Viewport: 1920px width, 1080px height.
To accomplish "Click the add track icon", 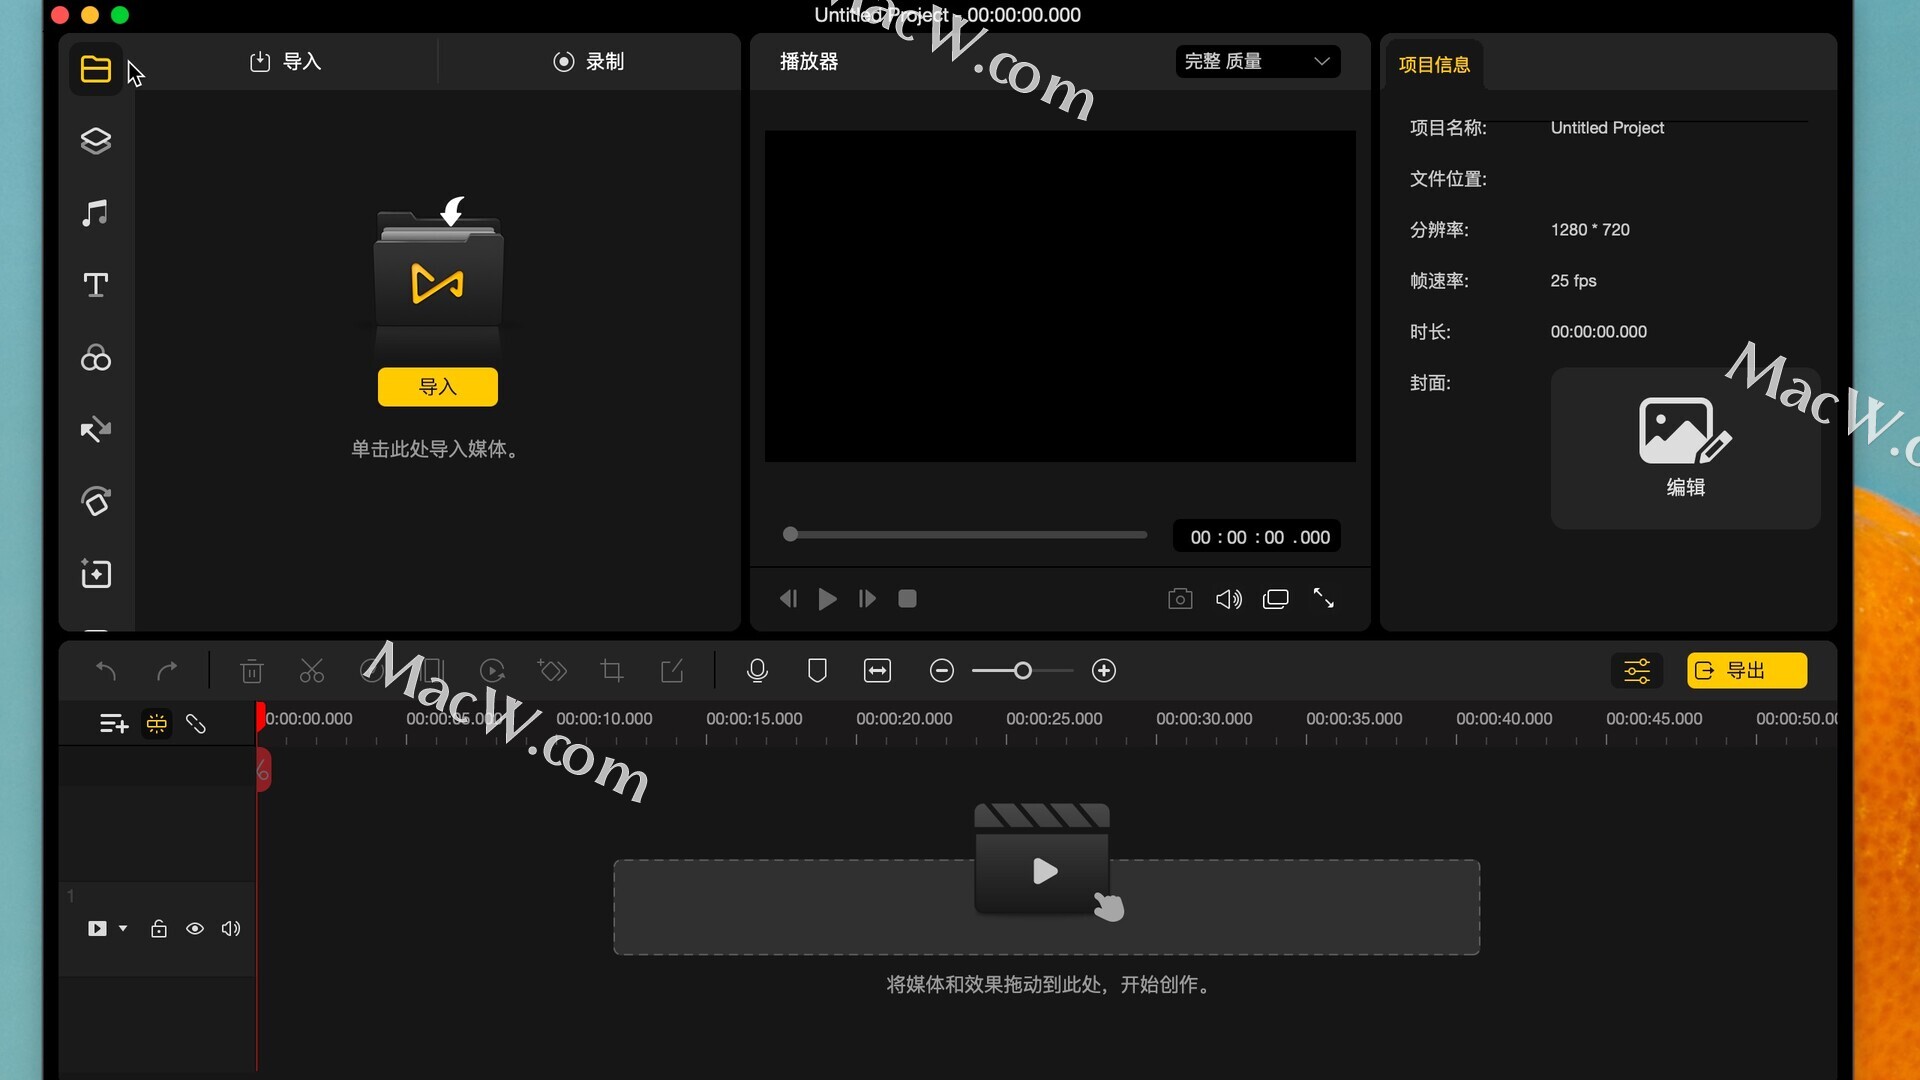I will [x=114, y=724].
